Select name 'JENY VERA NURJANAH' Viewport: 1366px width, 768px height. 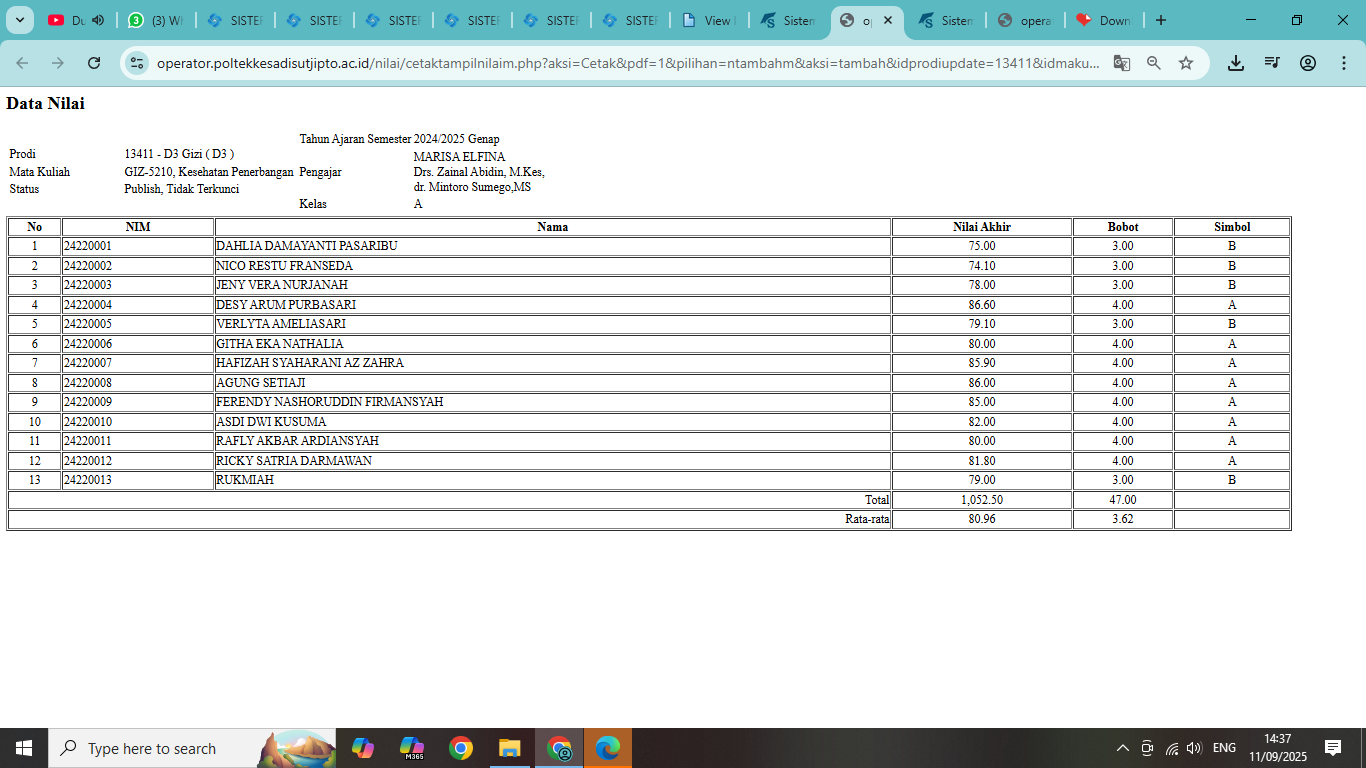(x=282, y=285)
